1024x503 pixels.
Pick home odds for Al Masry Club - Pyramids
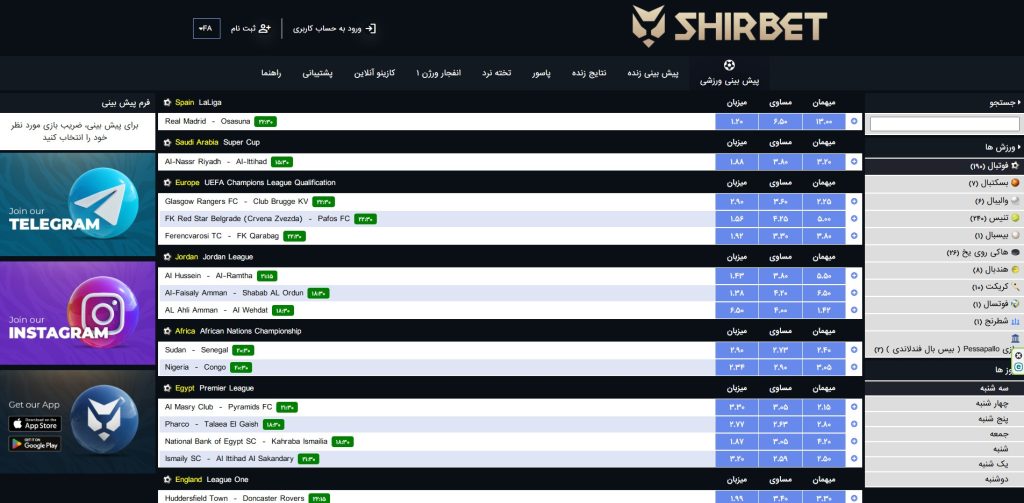coord(737,407)
